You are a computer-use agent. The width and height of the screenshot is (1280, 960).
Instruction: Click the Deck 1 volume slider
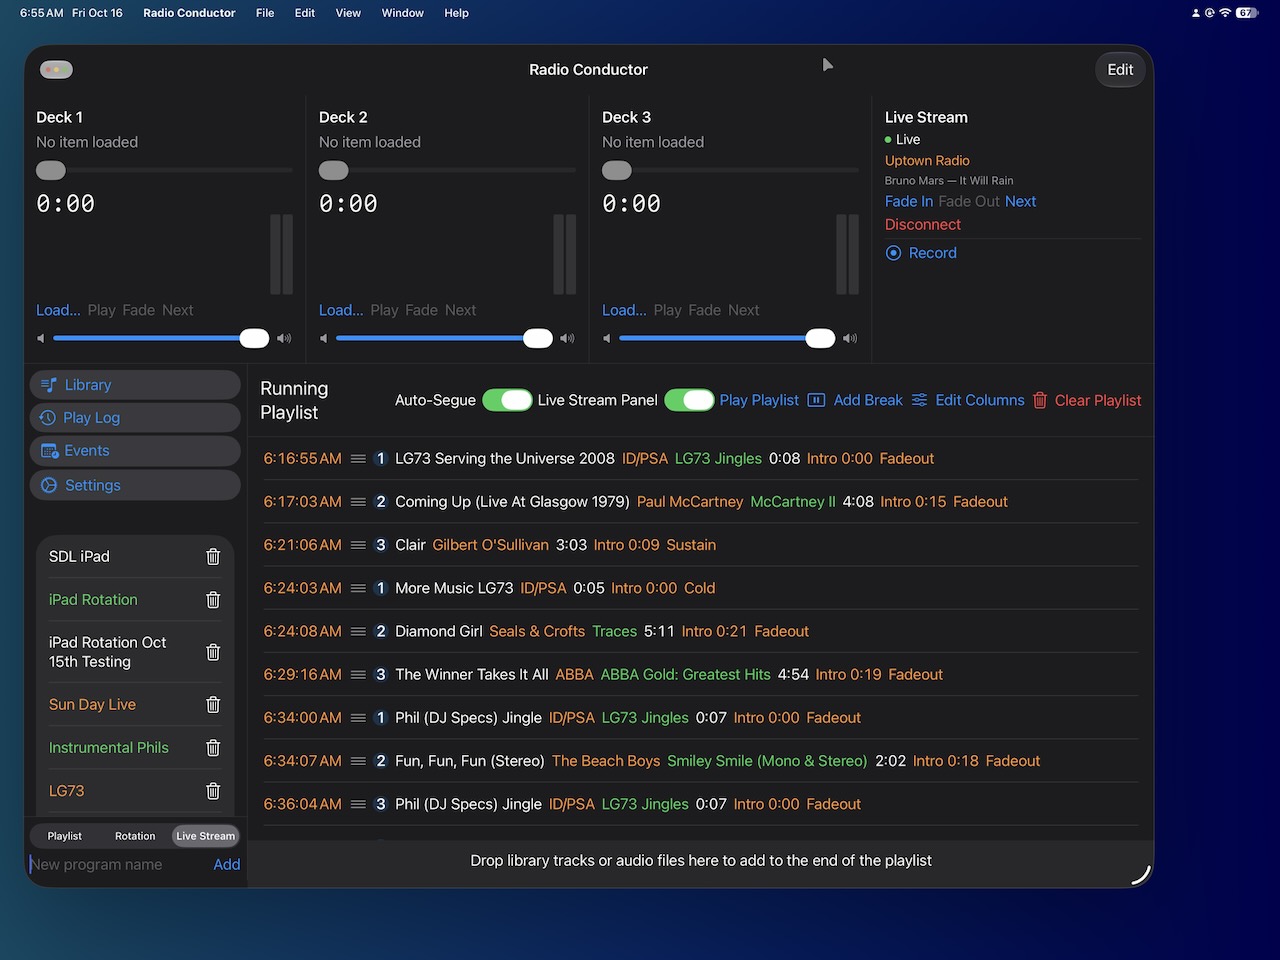161,338
